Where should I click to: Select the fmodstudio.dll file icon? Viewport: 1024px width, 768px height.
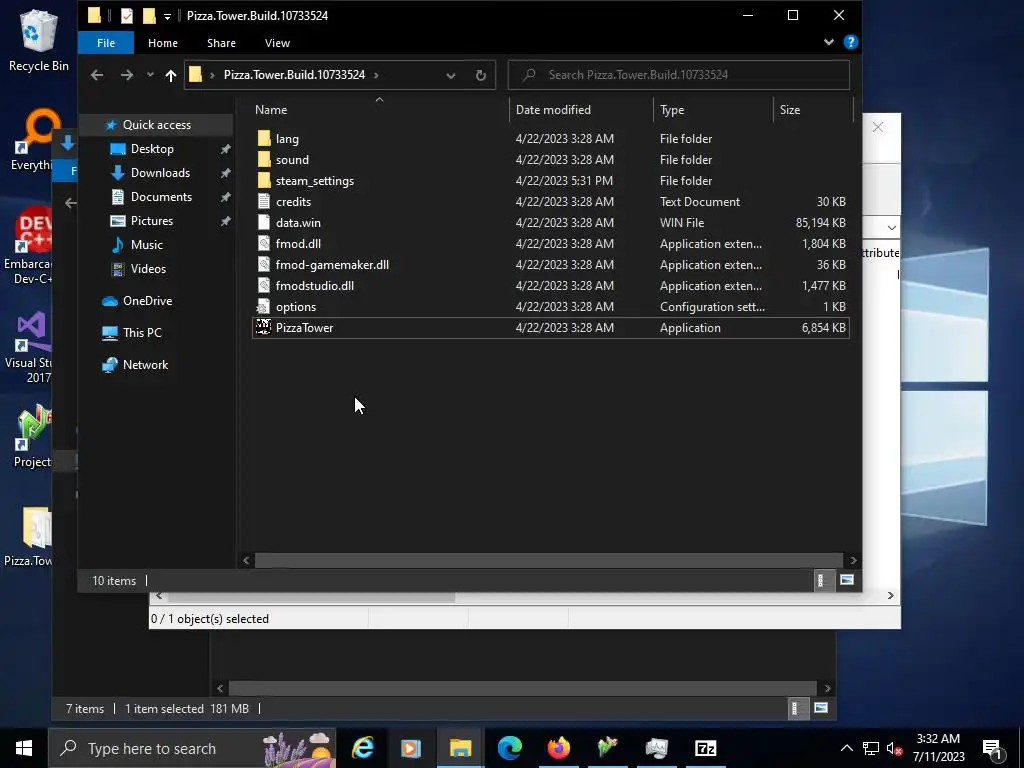click(x=264, y=285)
